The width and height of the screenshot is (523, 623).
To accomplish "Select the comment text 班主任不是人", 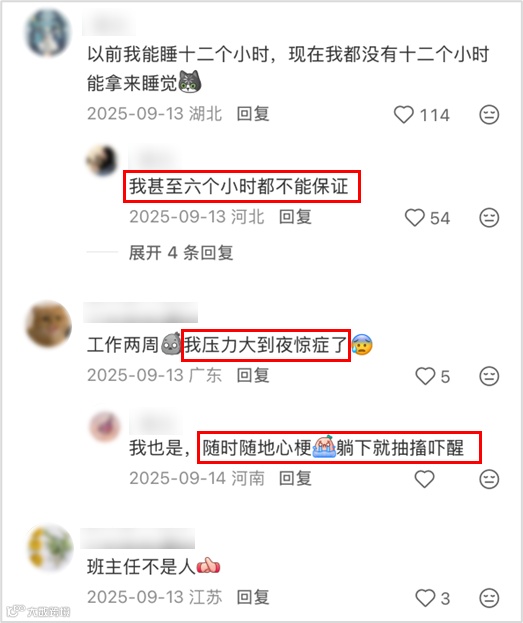I will 141,567.
